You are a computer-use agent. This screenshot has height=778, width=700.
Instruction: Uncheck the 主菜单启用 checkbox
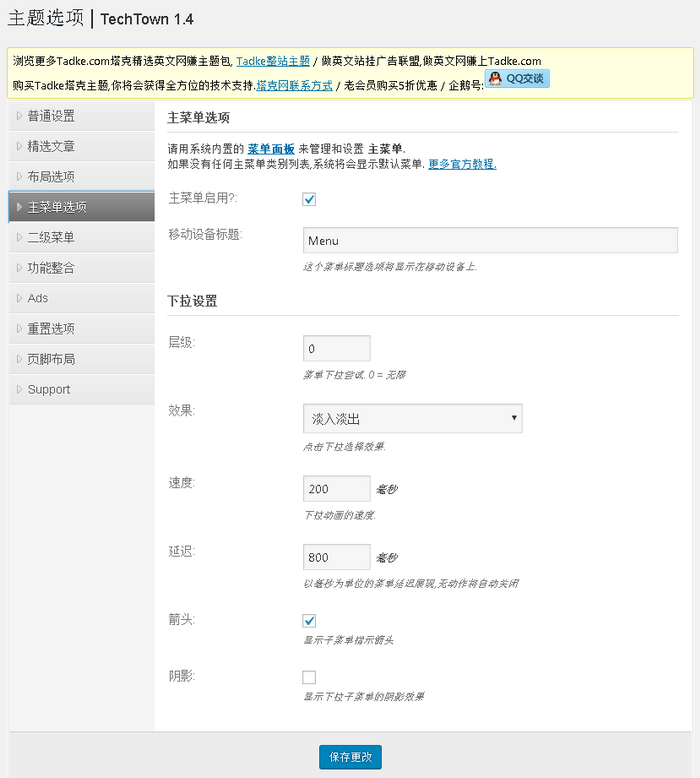coord(309,199)
